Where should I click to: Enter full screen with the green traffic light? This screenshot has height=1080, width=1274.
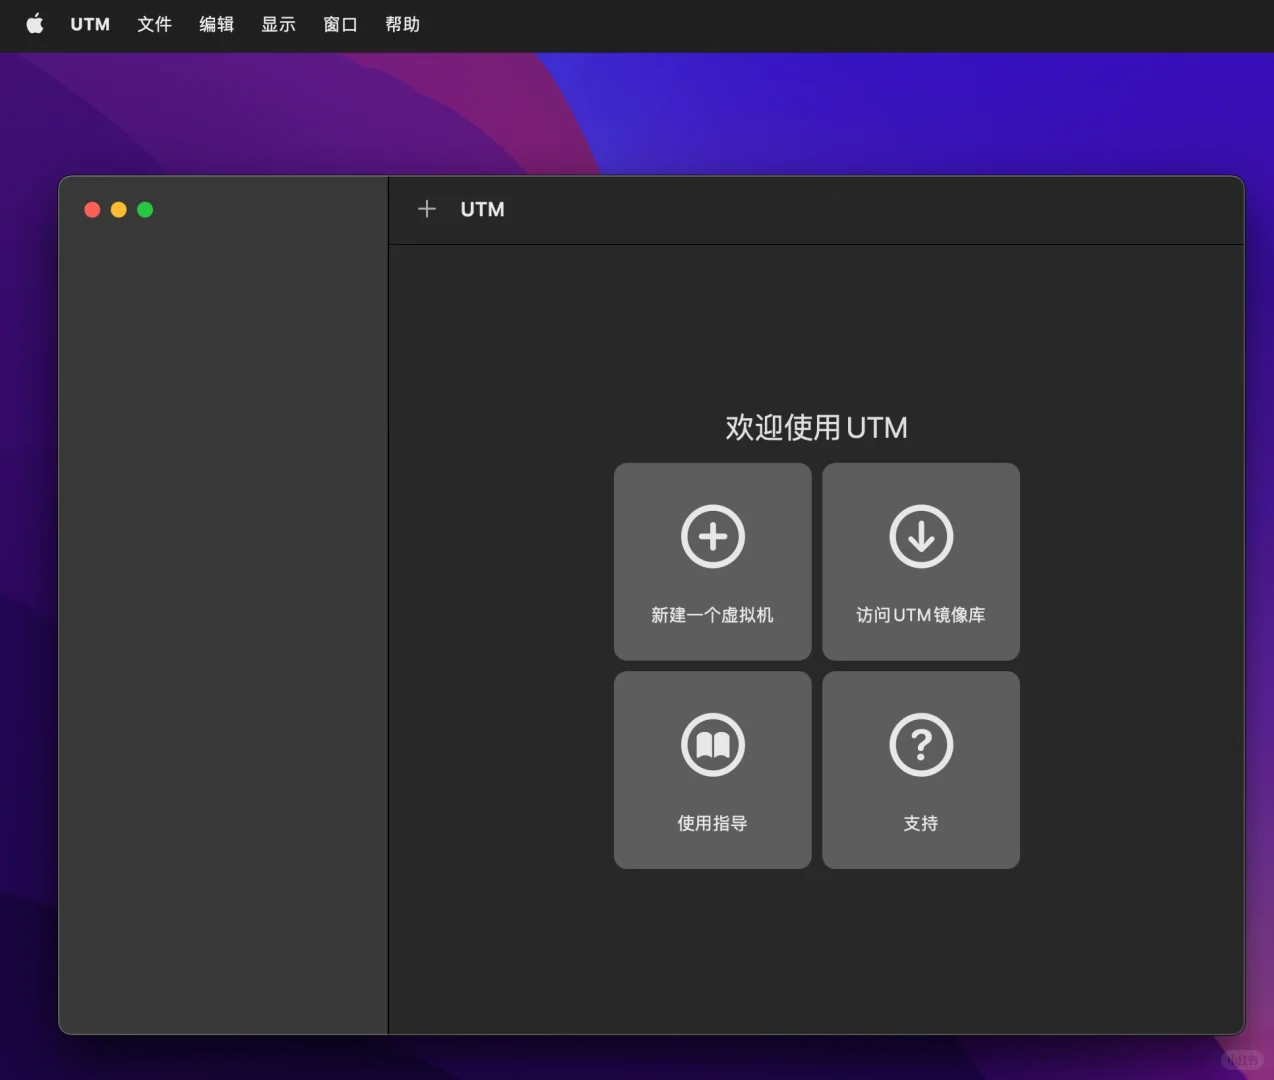click(x=144, y=210)
